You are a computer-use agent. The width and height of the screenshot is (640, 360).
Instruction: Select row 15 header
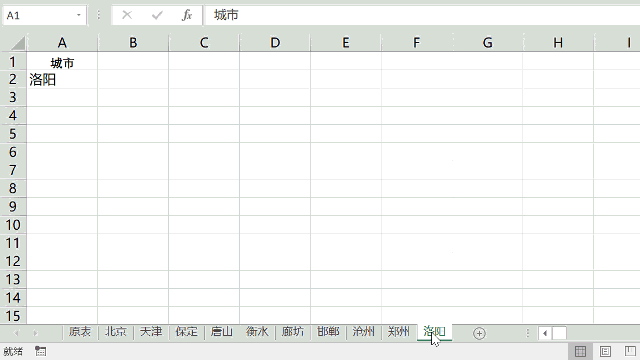[x=13, y=316]
